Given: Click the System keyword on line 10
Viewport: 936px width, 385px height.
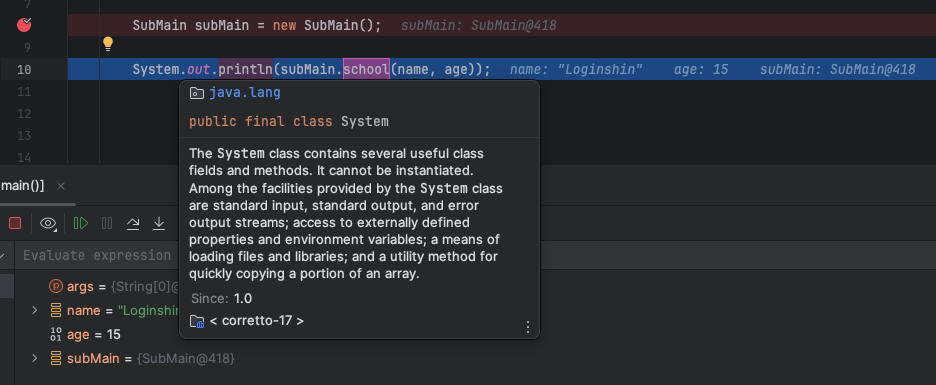Looking at the screenshot, I should point(156,70).
